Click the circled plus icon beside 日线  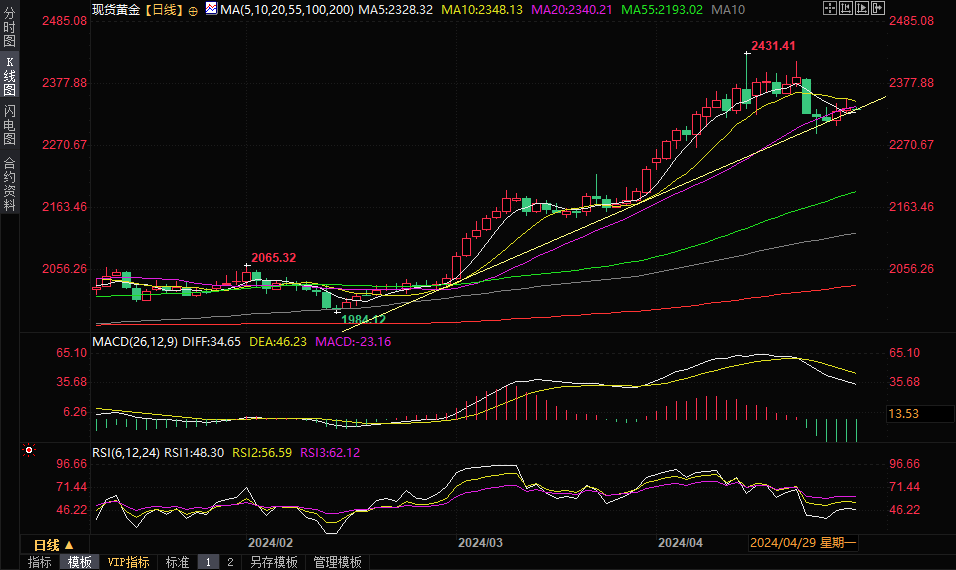(x=193, y=10)
